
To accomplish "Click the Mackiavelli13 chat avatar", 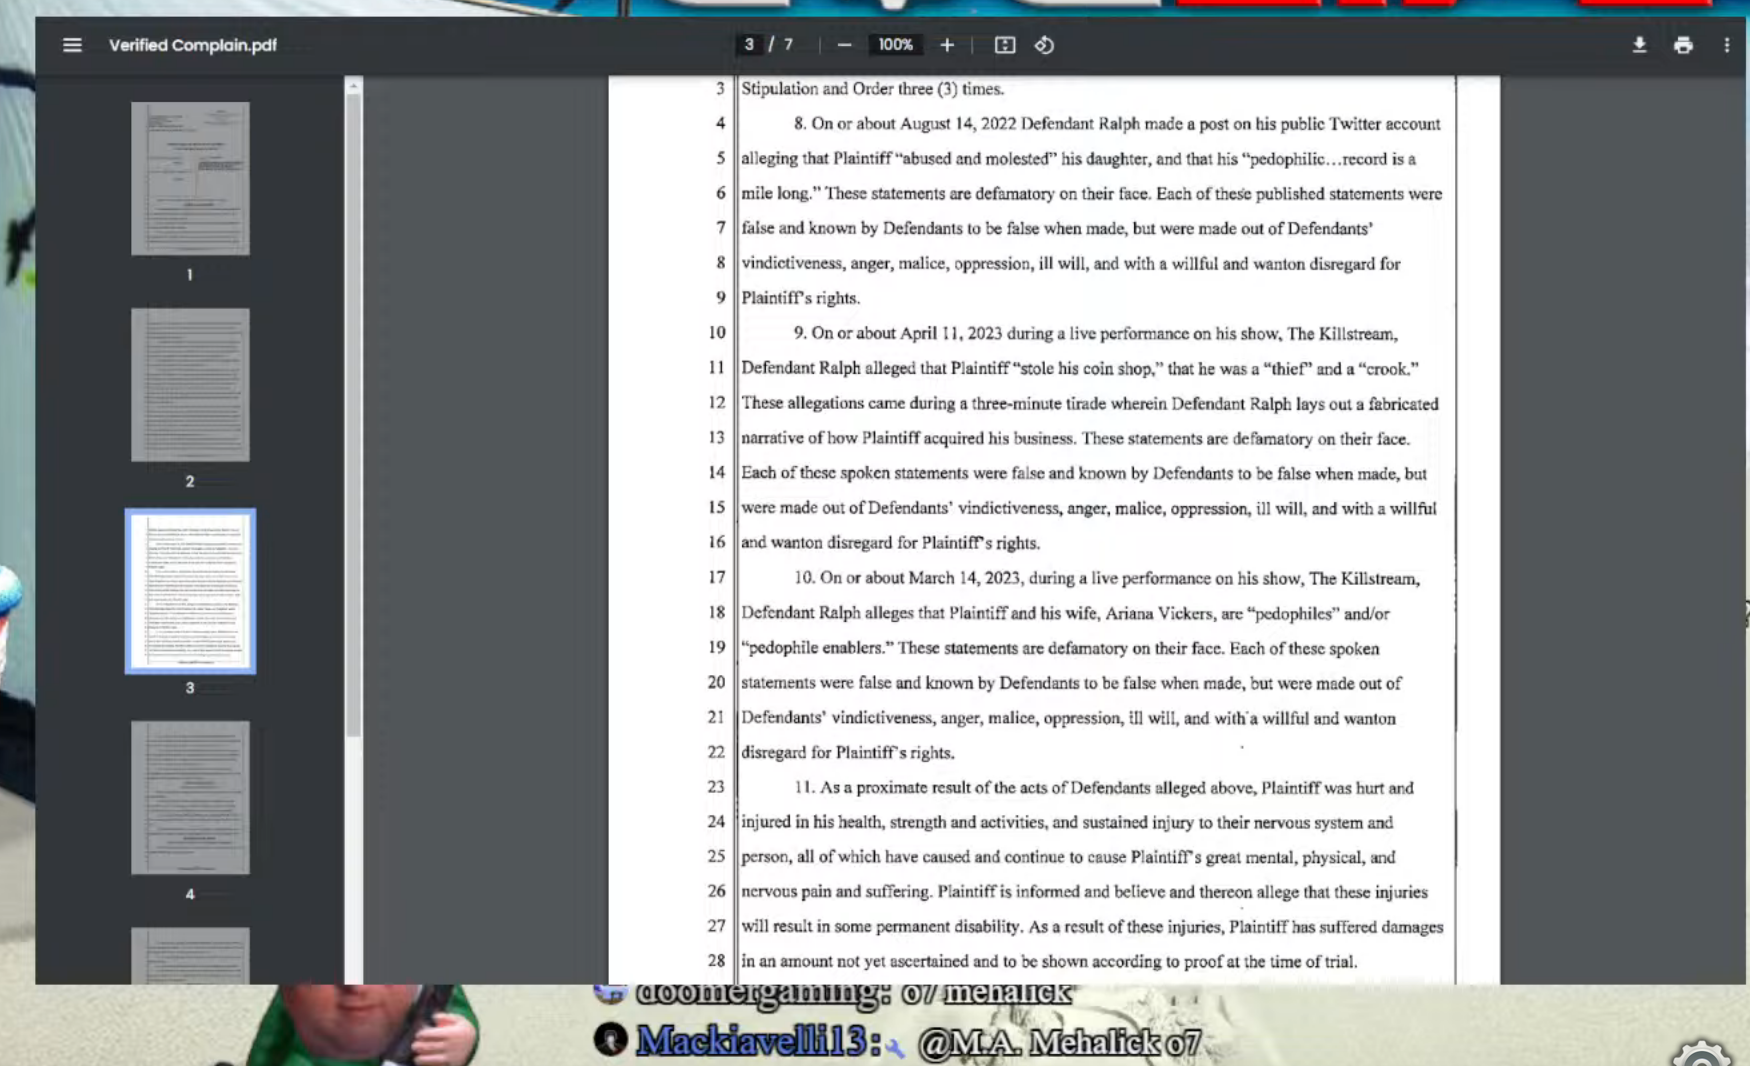I will [610, 1040].
